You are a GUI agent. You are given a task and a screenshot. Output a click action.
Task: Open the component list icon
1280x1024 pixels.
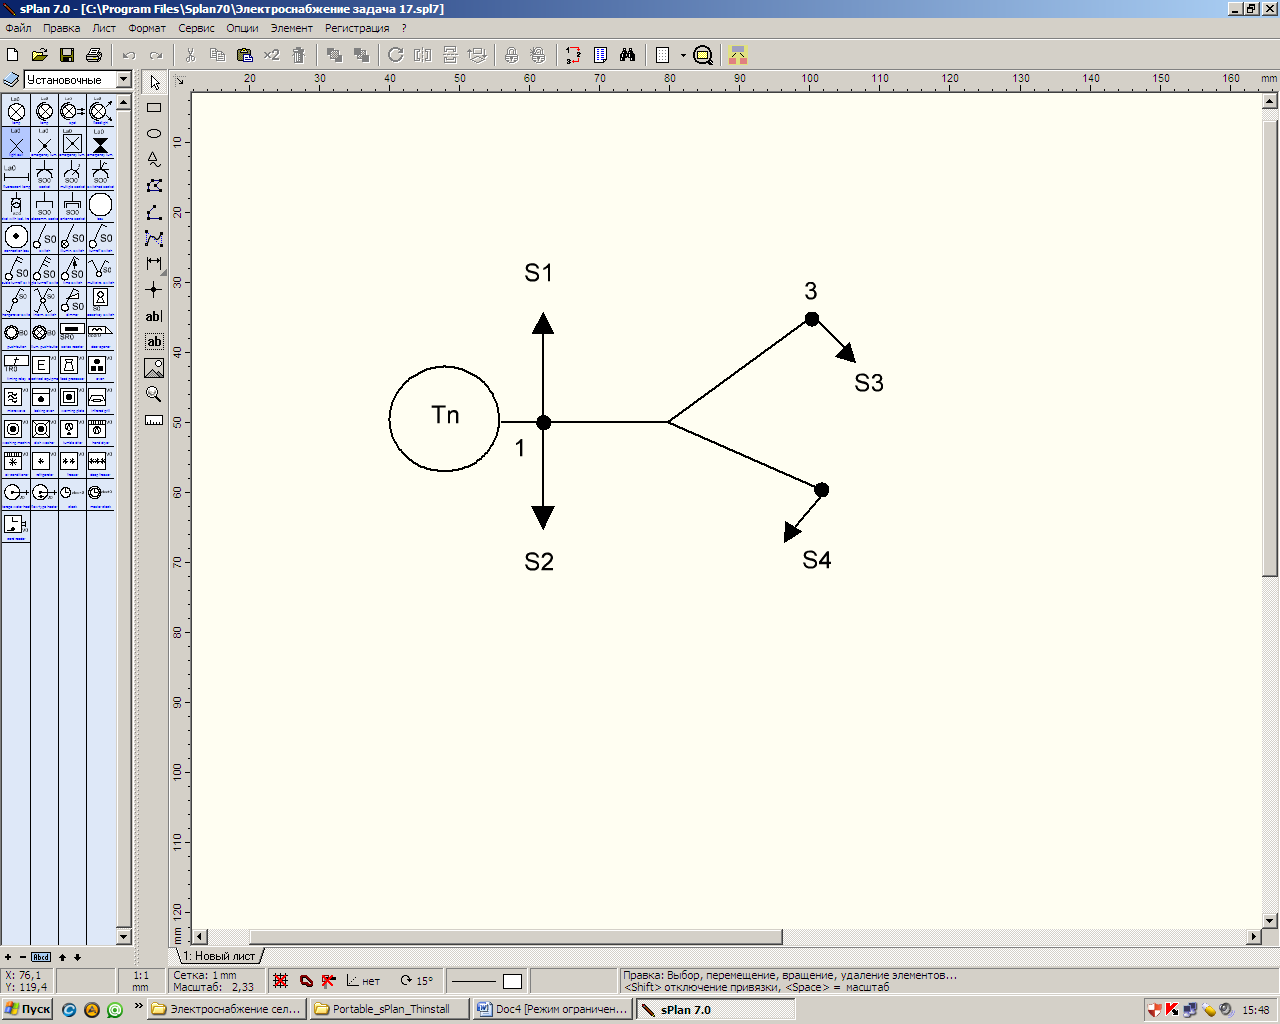(x=600, y=55)
